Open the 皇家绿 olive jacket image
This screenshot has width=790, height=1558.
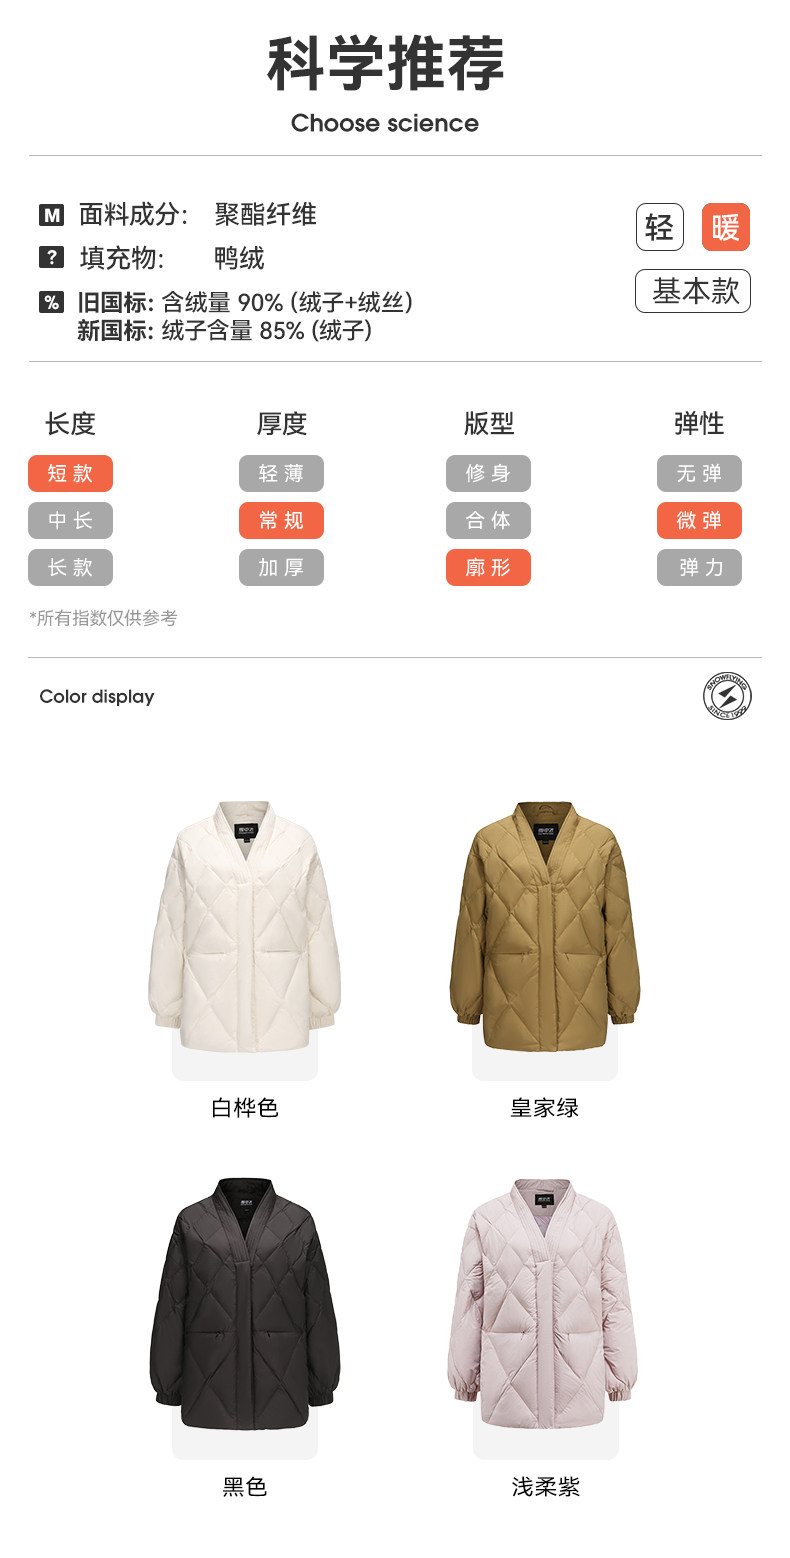(x=544, y=926)
